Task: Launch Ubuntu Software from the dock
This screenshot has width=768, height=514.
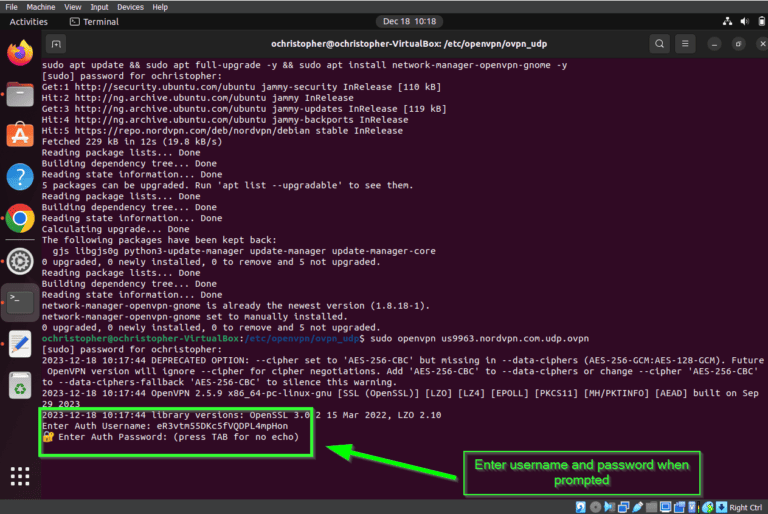Action: point(20,135)
